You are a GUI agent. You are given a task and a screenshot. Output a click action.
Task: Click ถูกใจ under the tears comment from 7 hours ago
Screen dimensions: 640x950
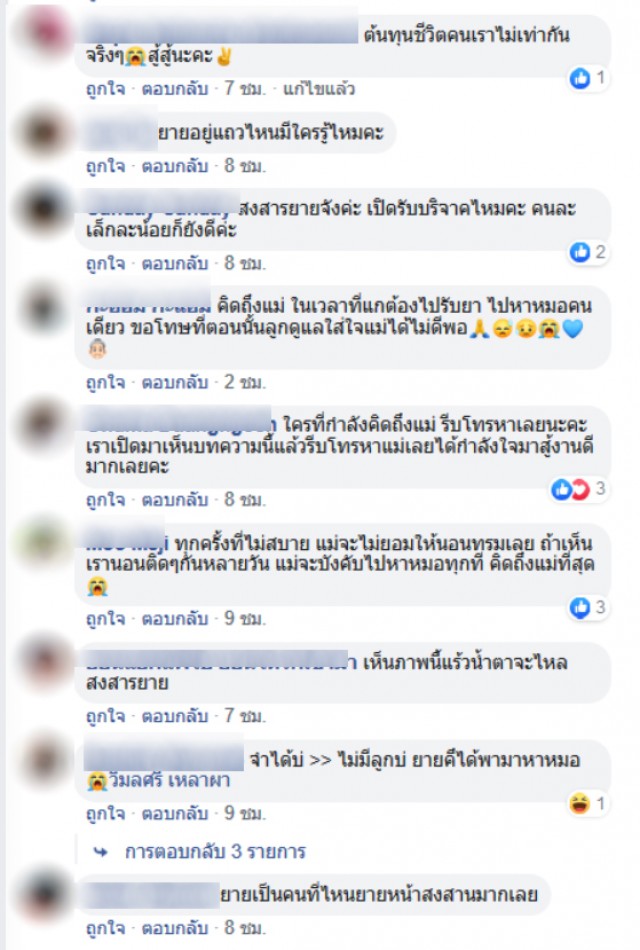105,716
